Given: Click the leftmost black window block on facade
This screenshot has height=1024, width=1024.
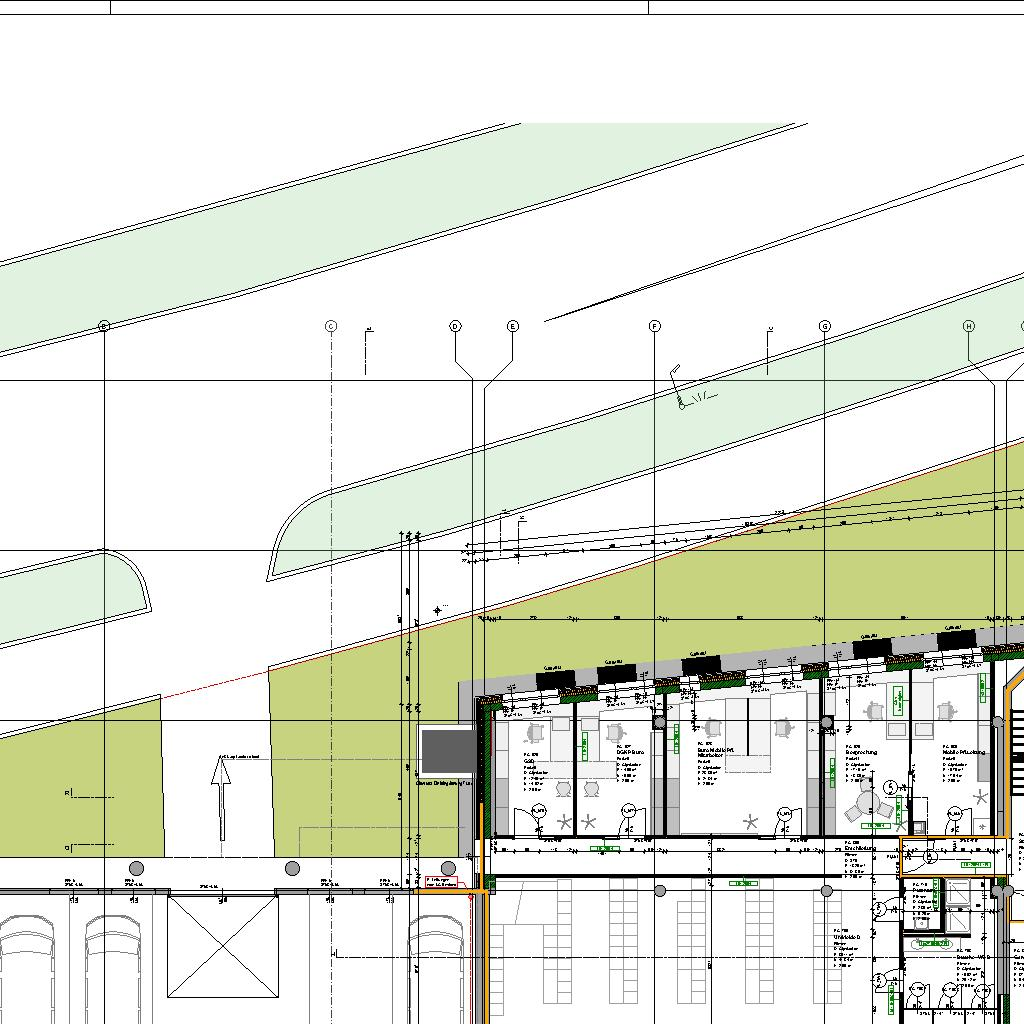Looking at the screenshot, I should [555, 680].
